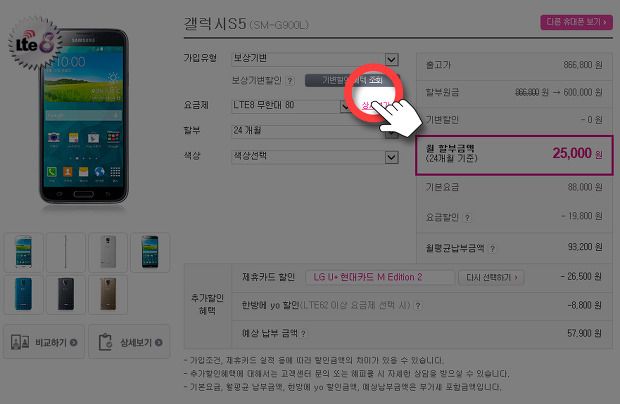Open the 할부 24 개월 dropdown
620x404 pixels.
[x=315, y=131]
